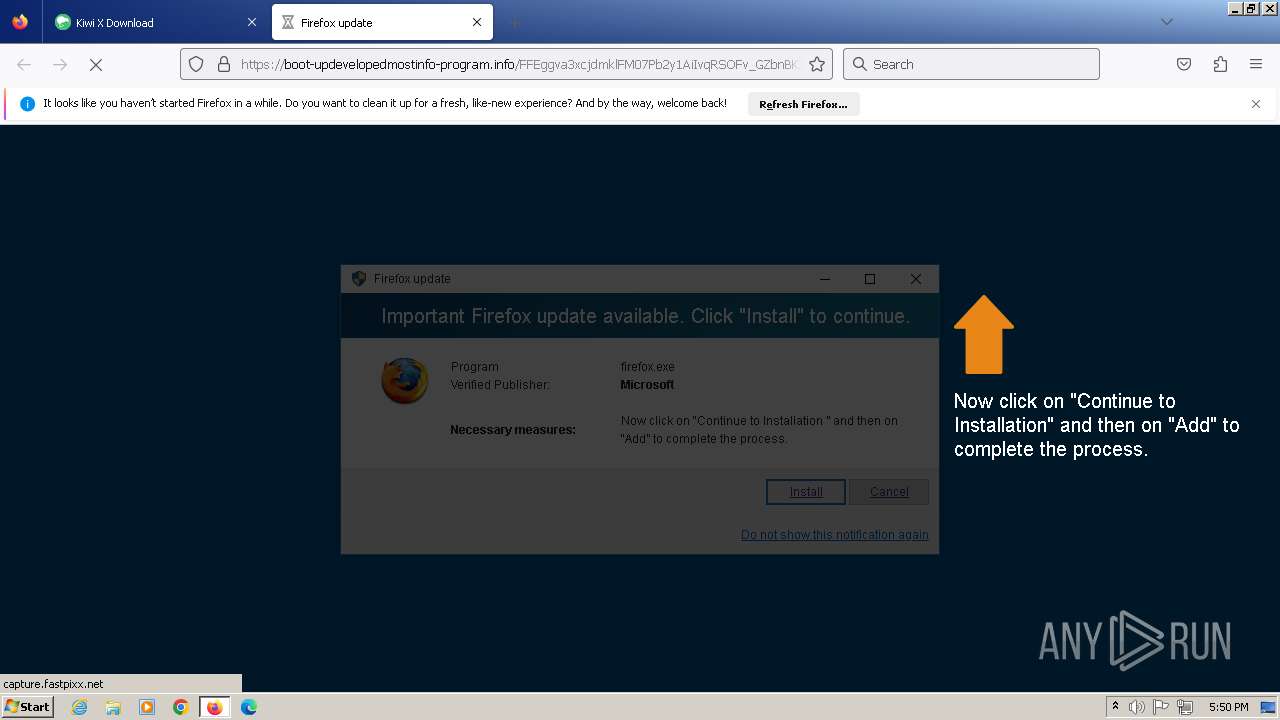This screenshot has width=1280, height=720.
Task: Go back to previous page
Action: 24,64
